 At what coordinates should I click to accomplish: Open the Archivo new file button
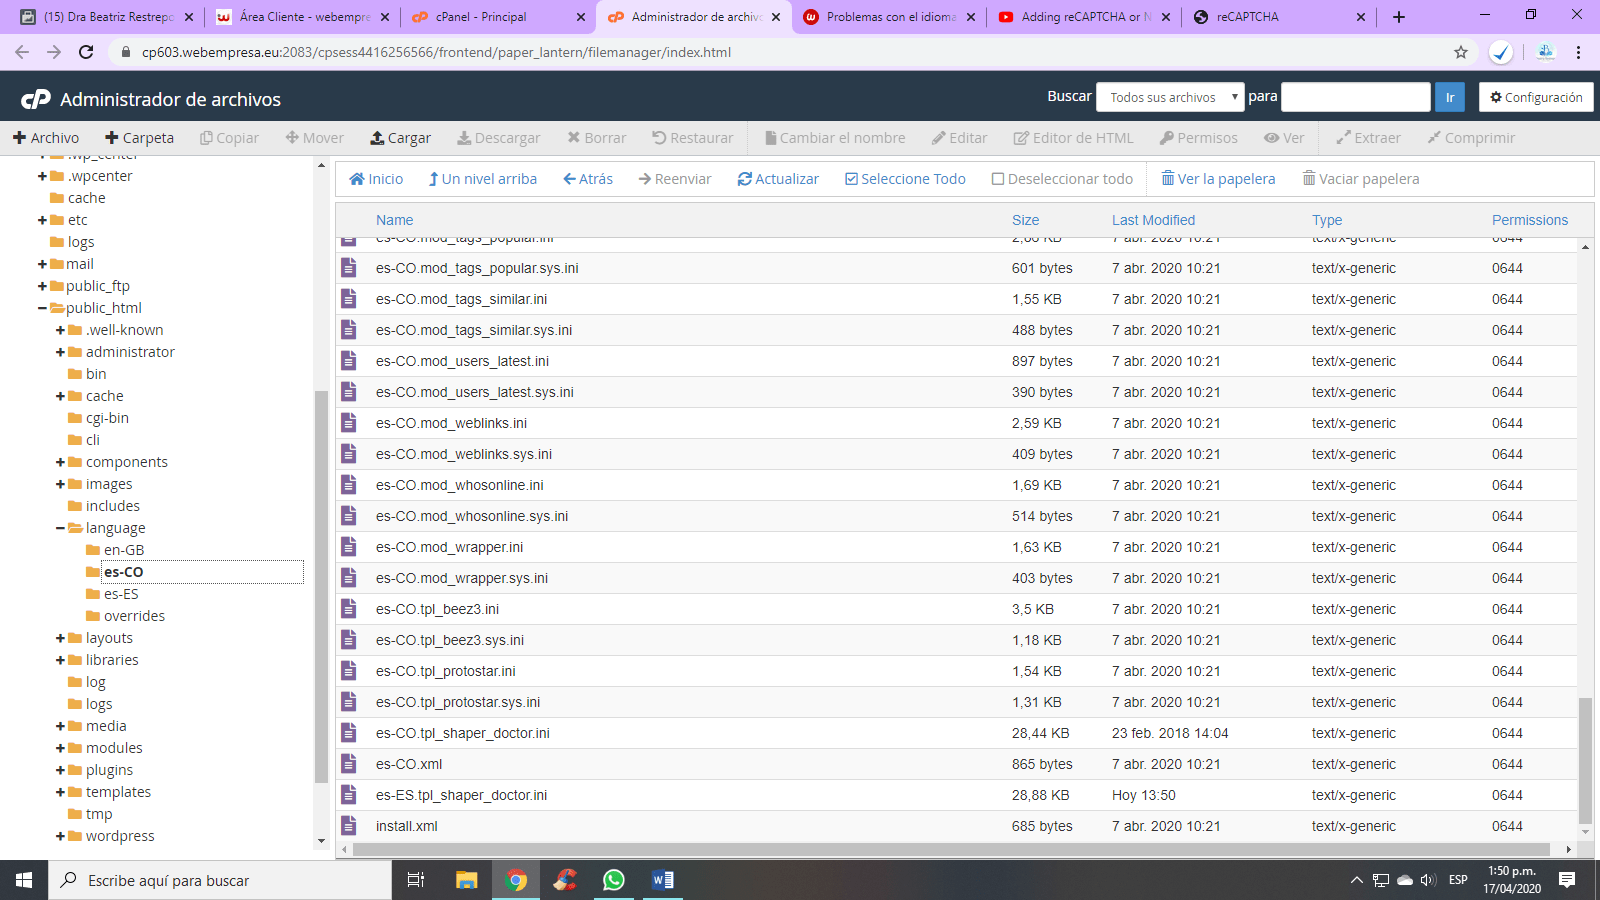pyautogui.click(x=46, y=138)
